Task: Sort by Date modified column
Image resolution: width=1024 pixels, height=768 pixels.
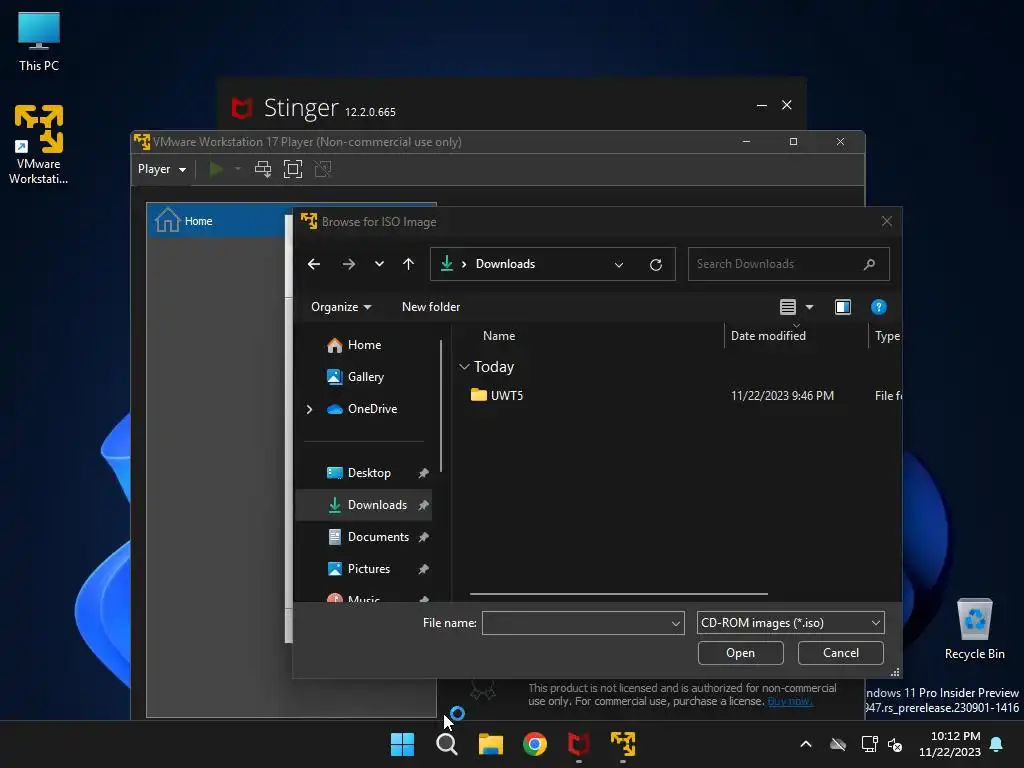Action: pos(768,336)
